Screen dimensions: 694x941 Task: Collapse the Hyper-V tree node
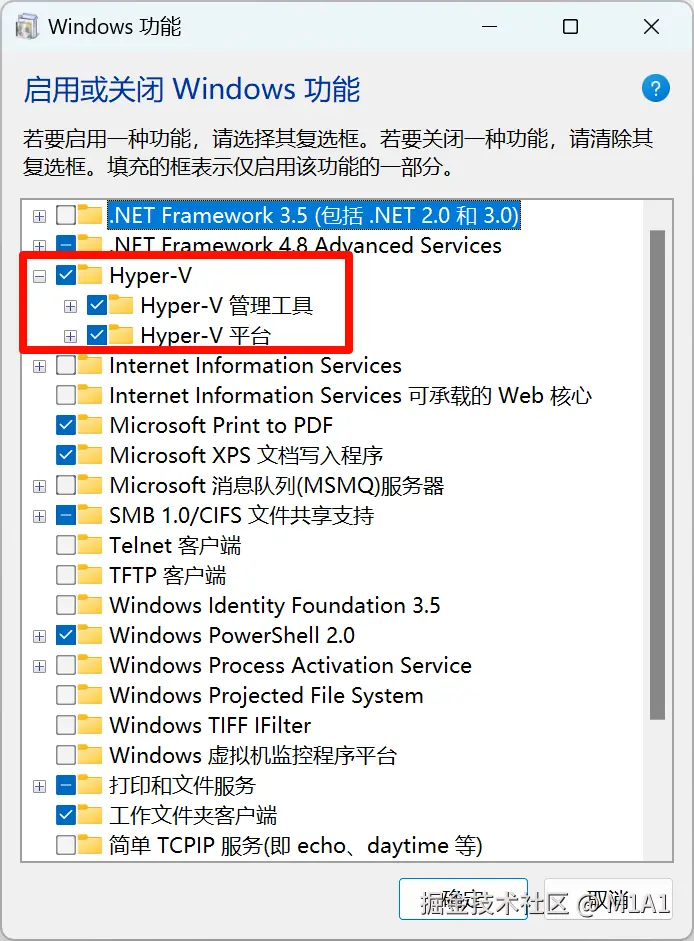tap(40, 275)
